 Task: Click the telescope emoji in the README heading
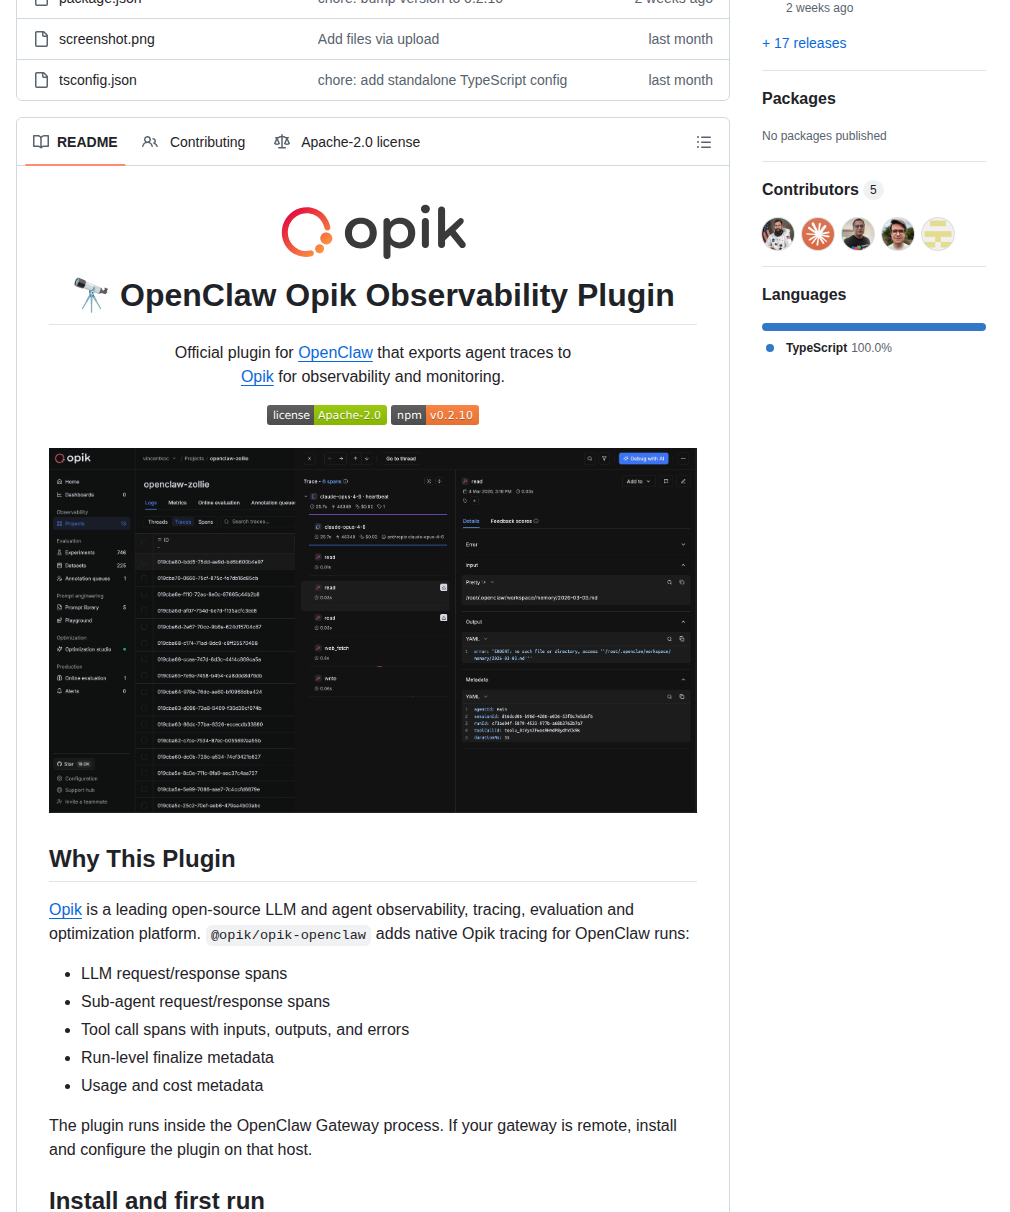(x=91, y=295)
